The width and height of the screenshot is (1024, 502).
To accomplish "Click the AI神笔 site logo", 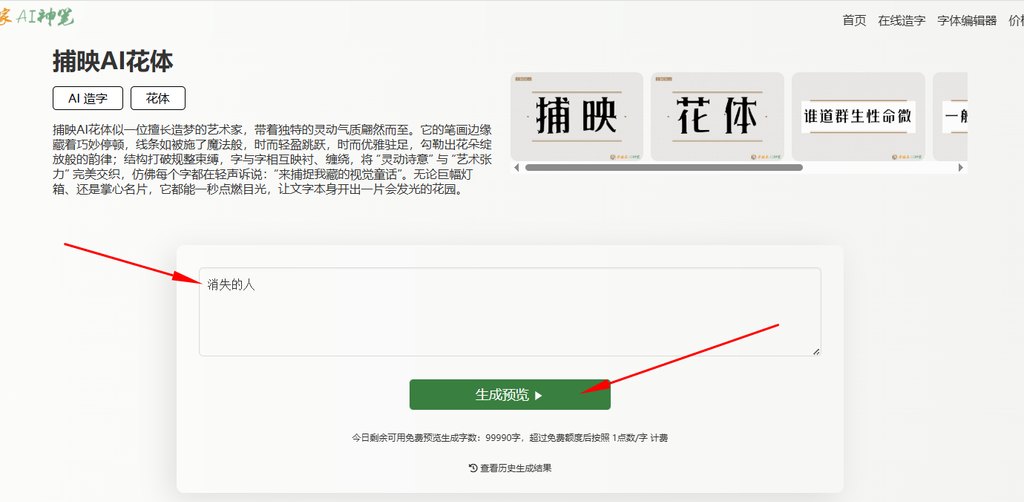I will [37, 18].
